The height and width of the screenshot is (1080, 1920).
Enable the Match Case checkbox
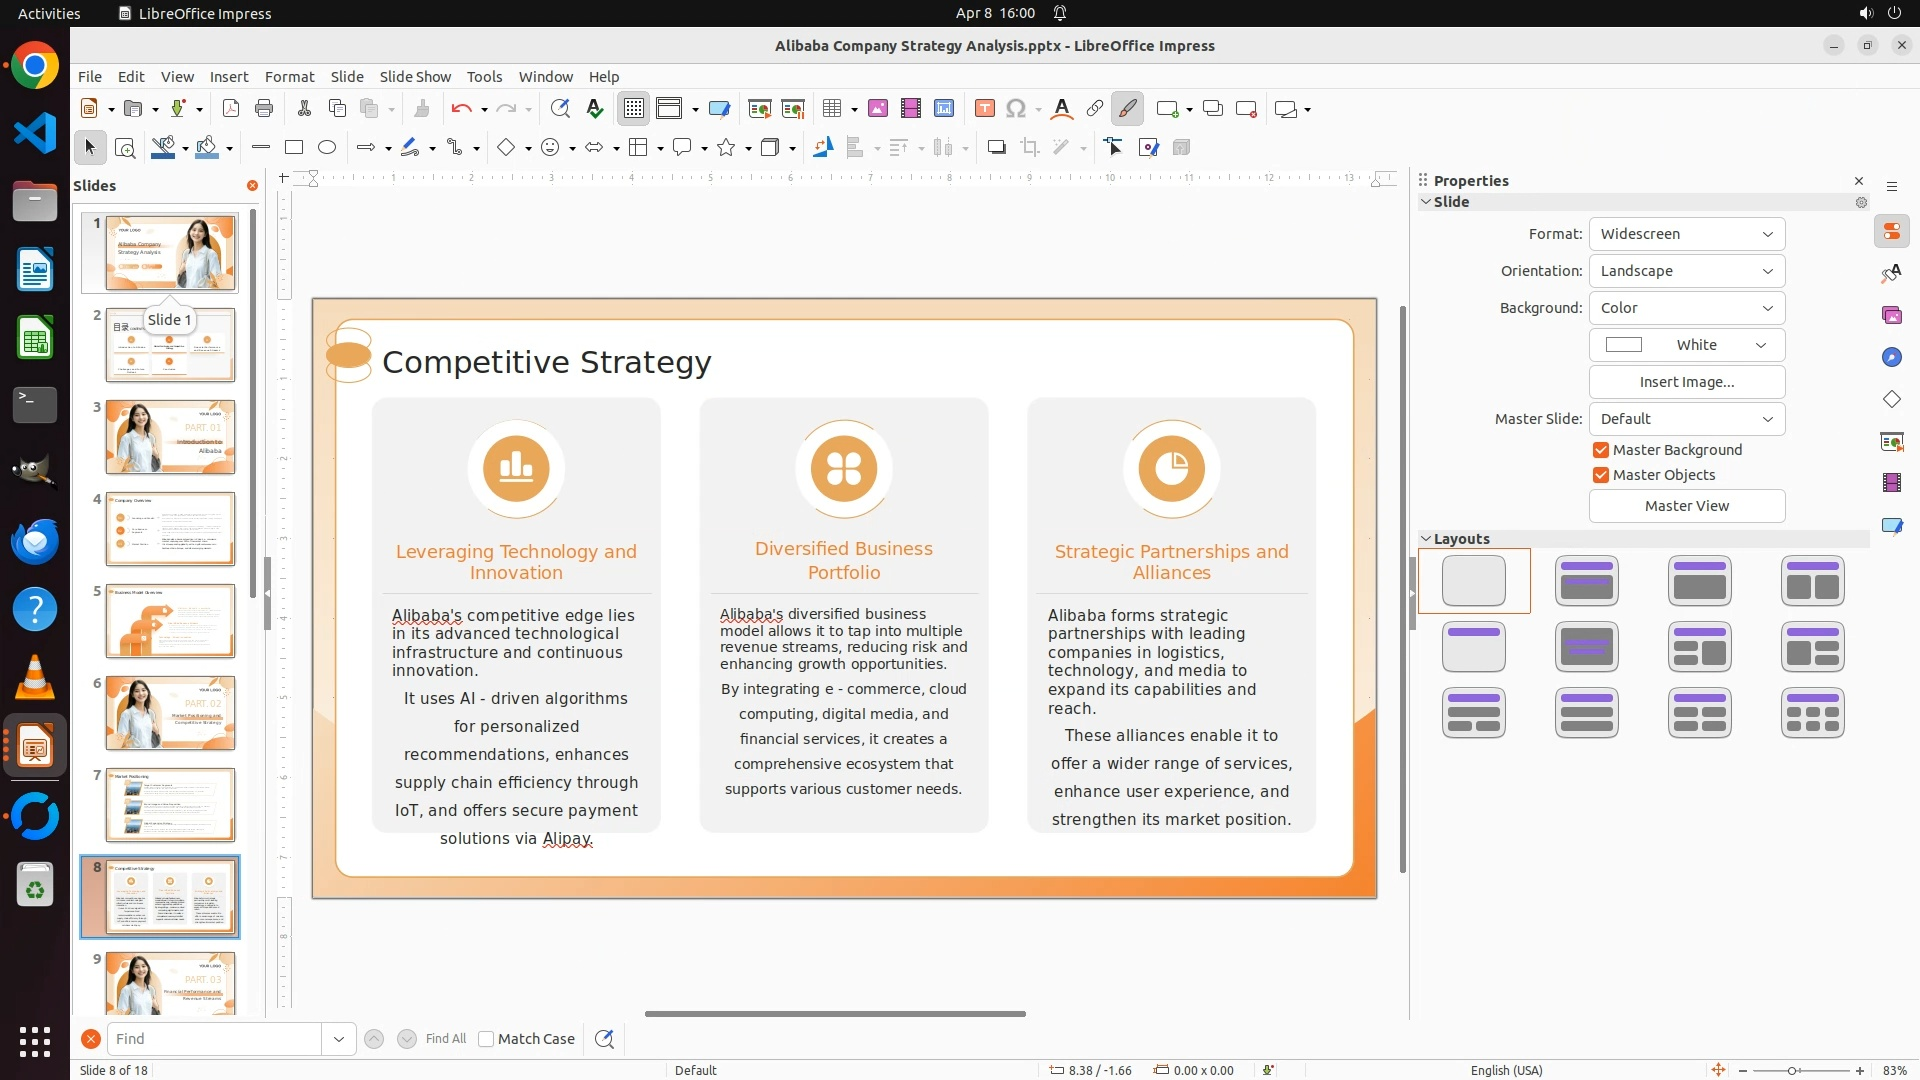(486, 1039)
